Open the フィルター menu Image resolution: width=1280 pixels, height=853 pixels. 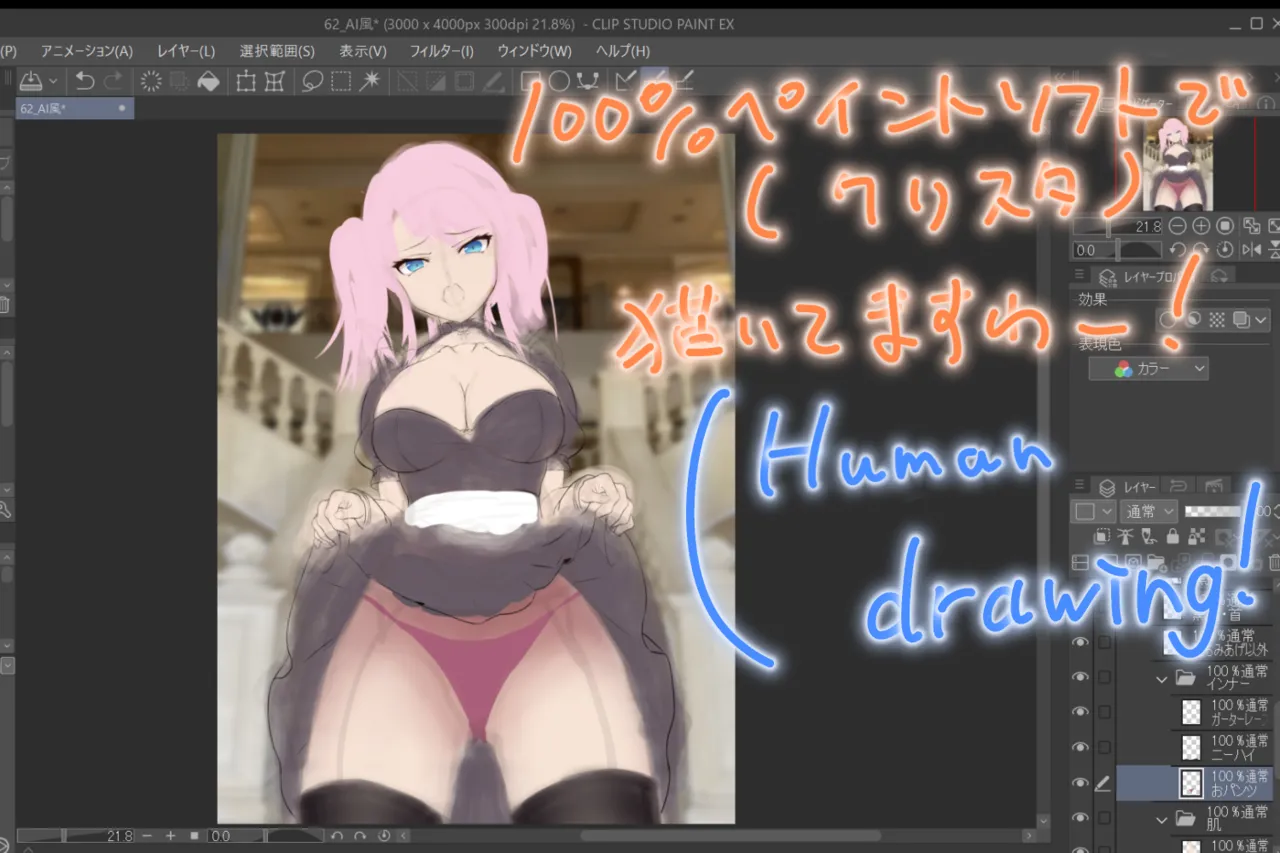(441, 51)
